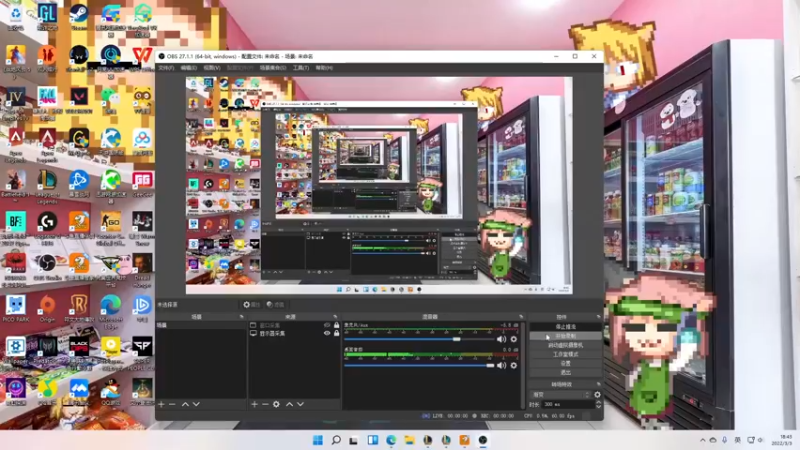Mute the Mic/Aux speaker icon
Viewport: 800px width, 450px height.
click(502, 339)
